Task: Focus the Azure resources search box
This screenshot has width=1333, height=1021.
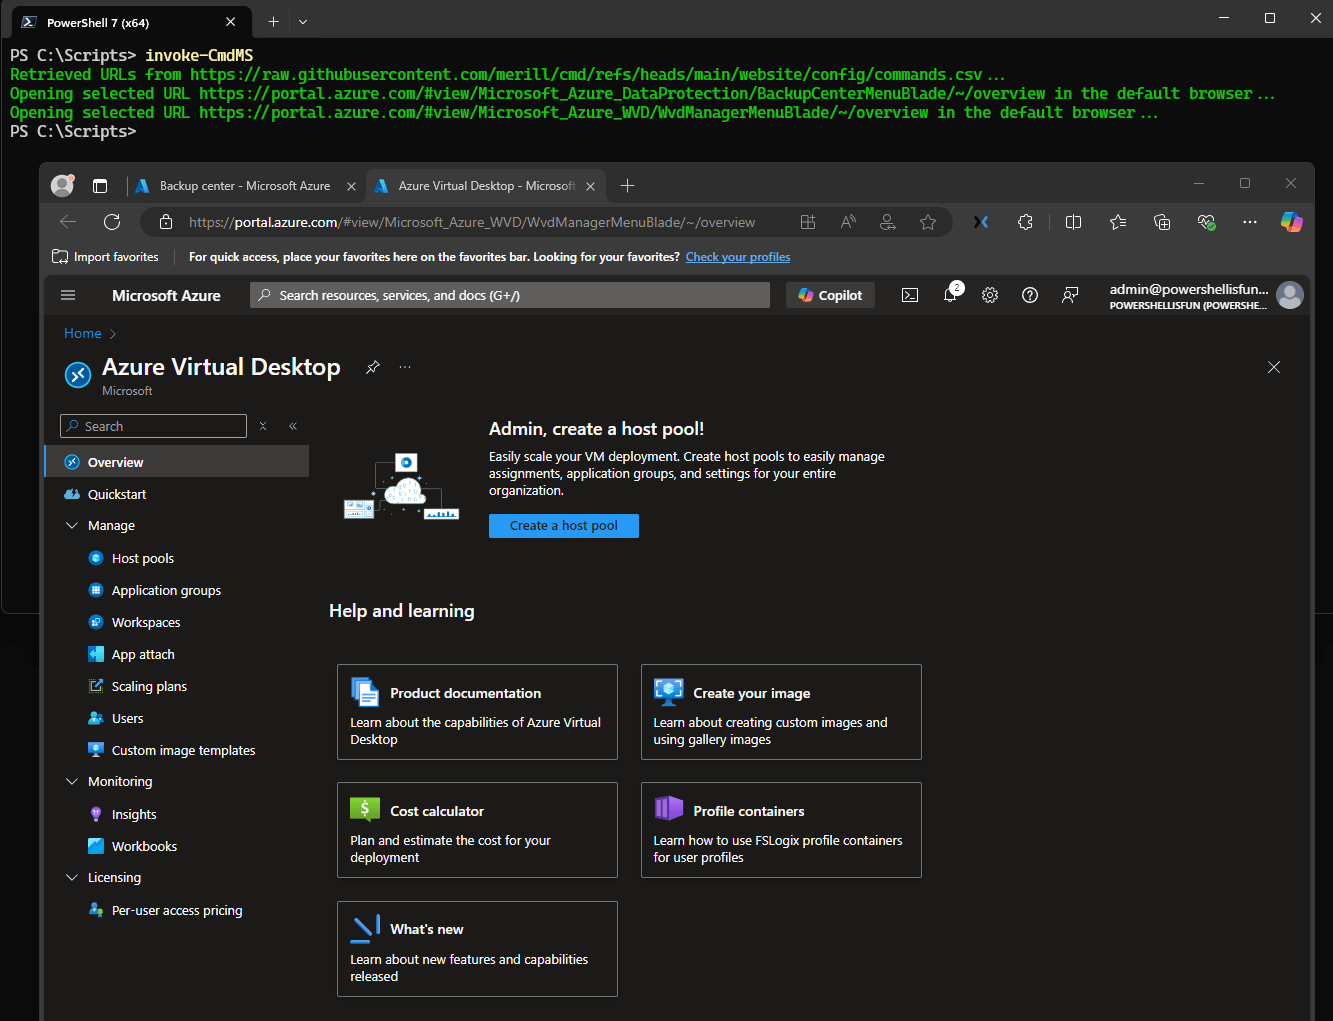Action: point(510,295)
